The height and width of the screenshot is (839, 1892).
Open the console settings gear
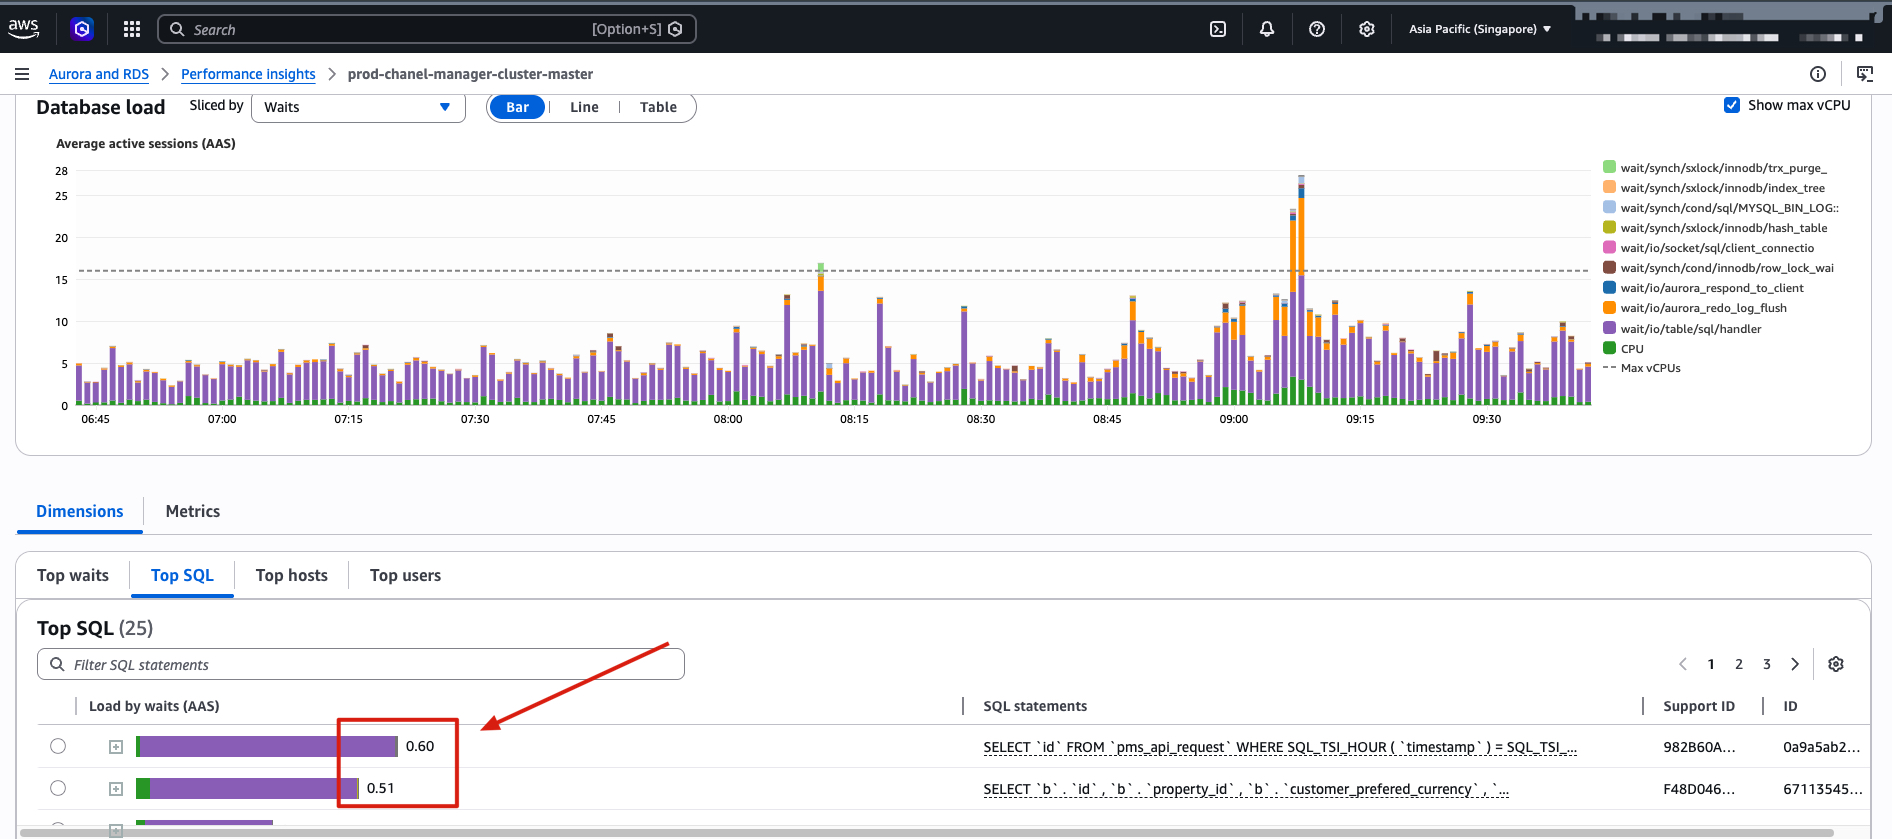[1367, 29]
